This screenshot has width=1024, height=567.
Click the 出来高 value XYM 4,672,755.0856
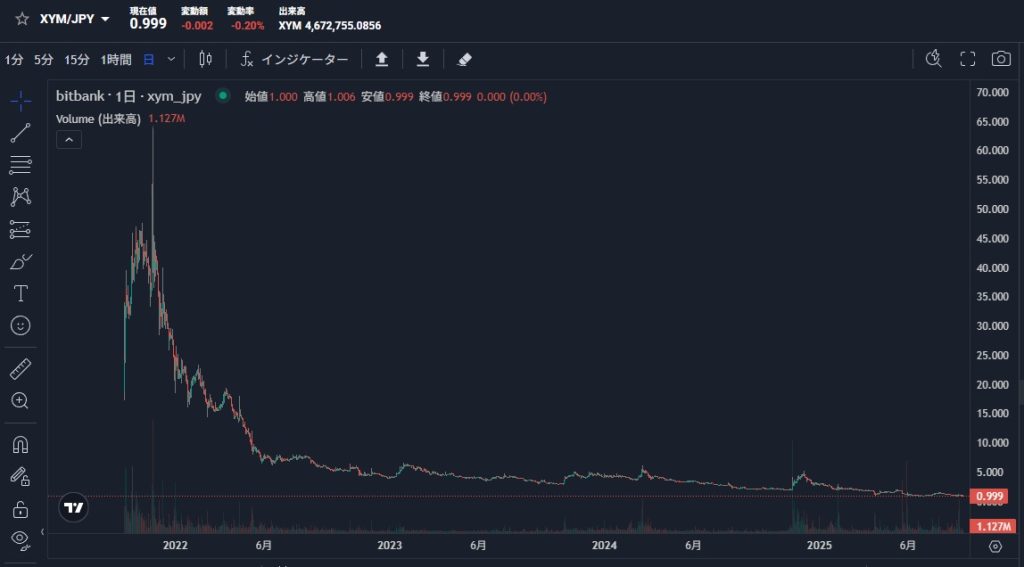click(330, 26)
